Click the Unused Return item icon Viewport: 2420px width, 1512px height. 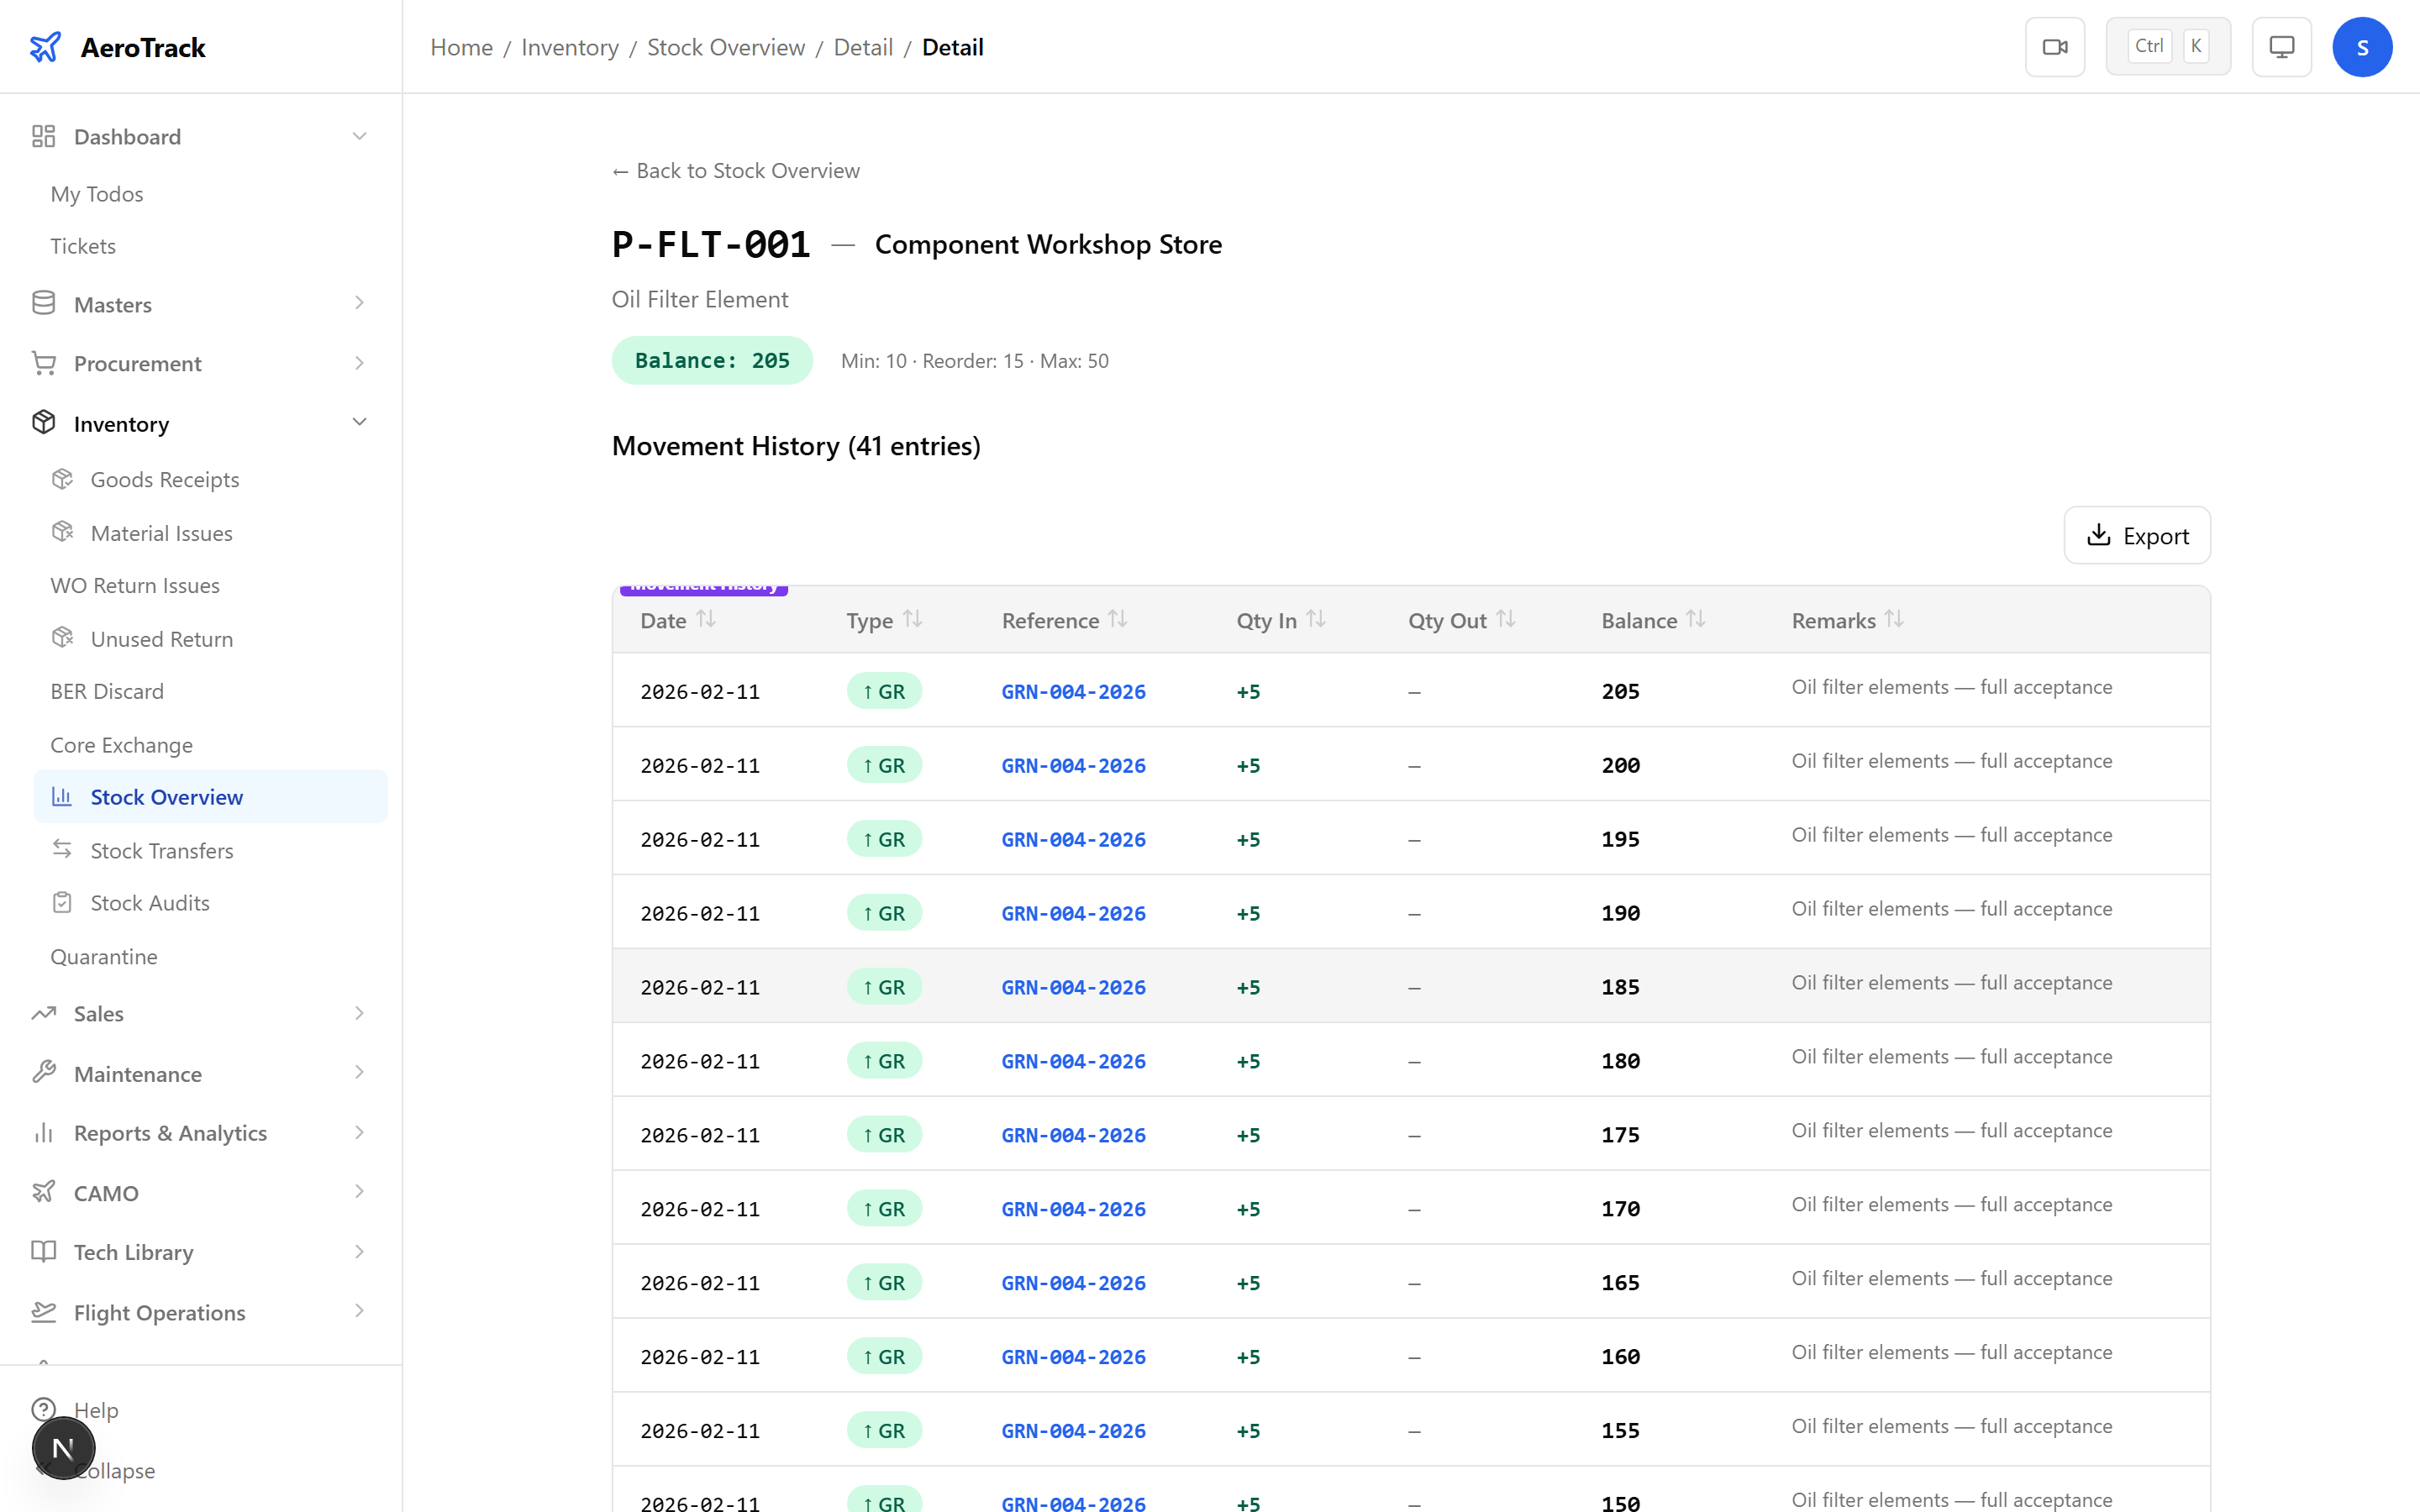pyautogui.click(x=63, y=638)
